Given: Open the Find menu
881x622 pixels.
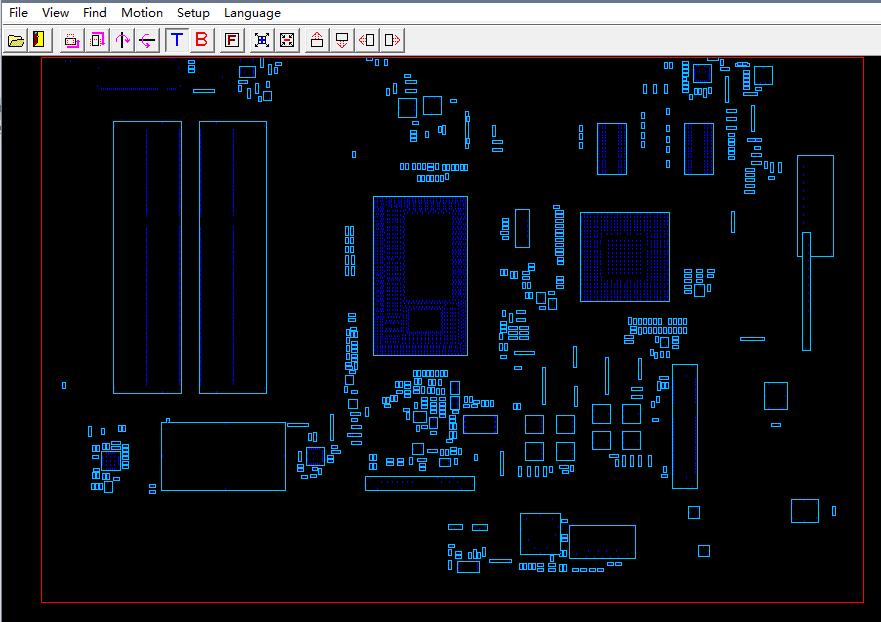Looking at the screenshot, I should pyautogui.click(x=94, y=12).
